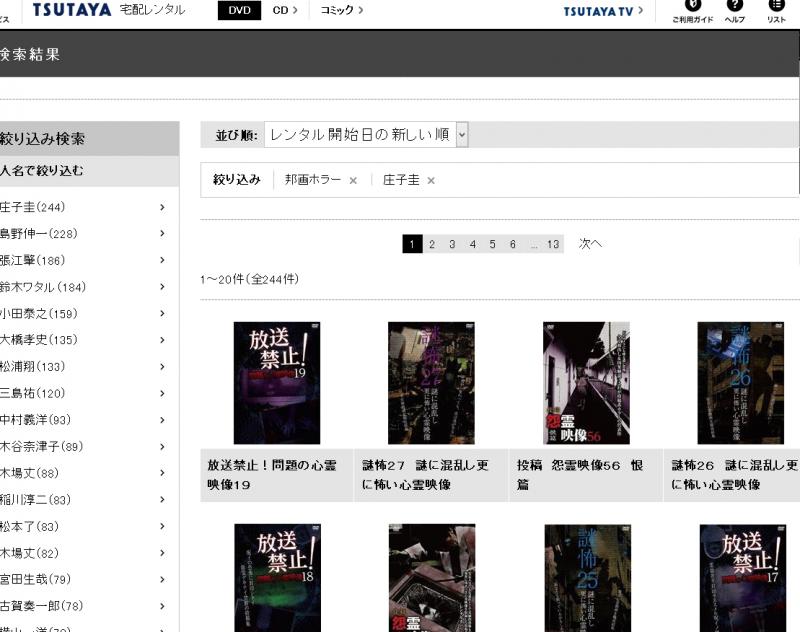The image size is (800, 632).
Task: Open 謎怖26 DVD cover thumbnail
Action: tap(741, 383)
